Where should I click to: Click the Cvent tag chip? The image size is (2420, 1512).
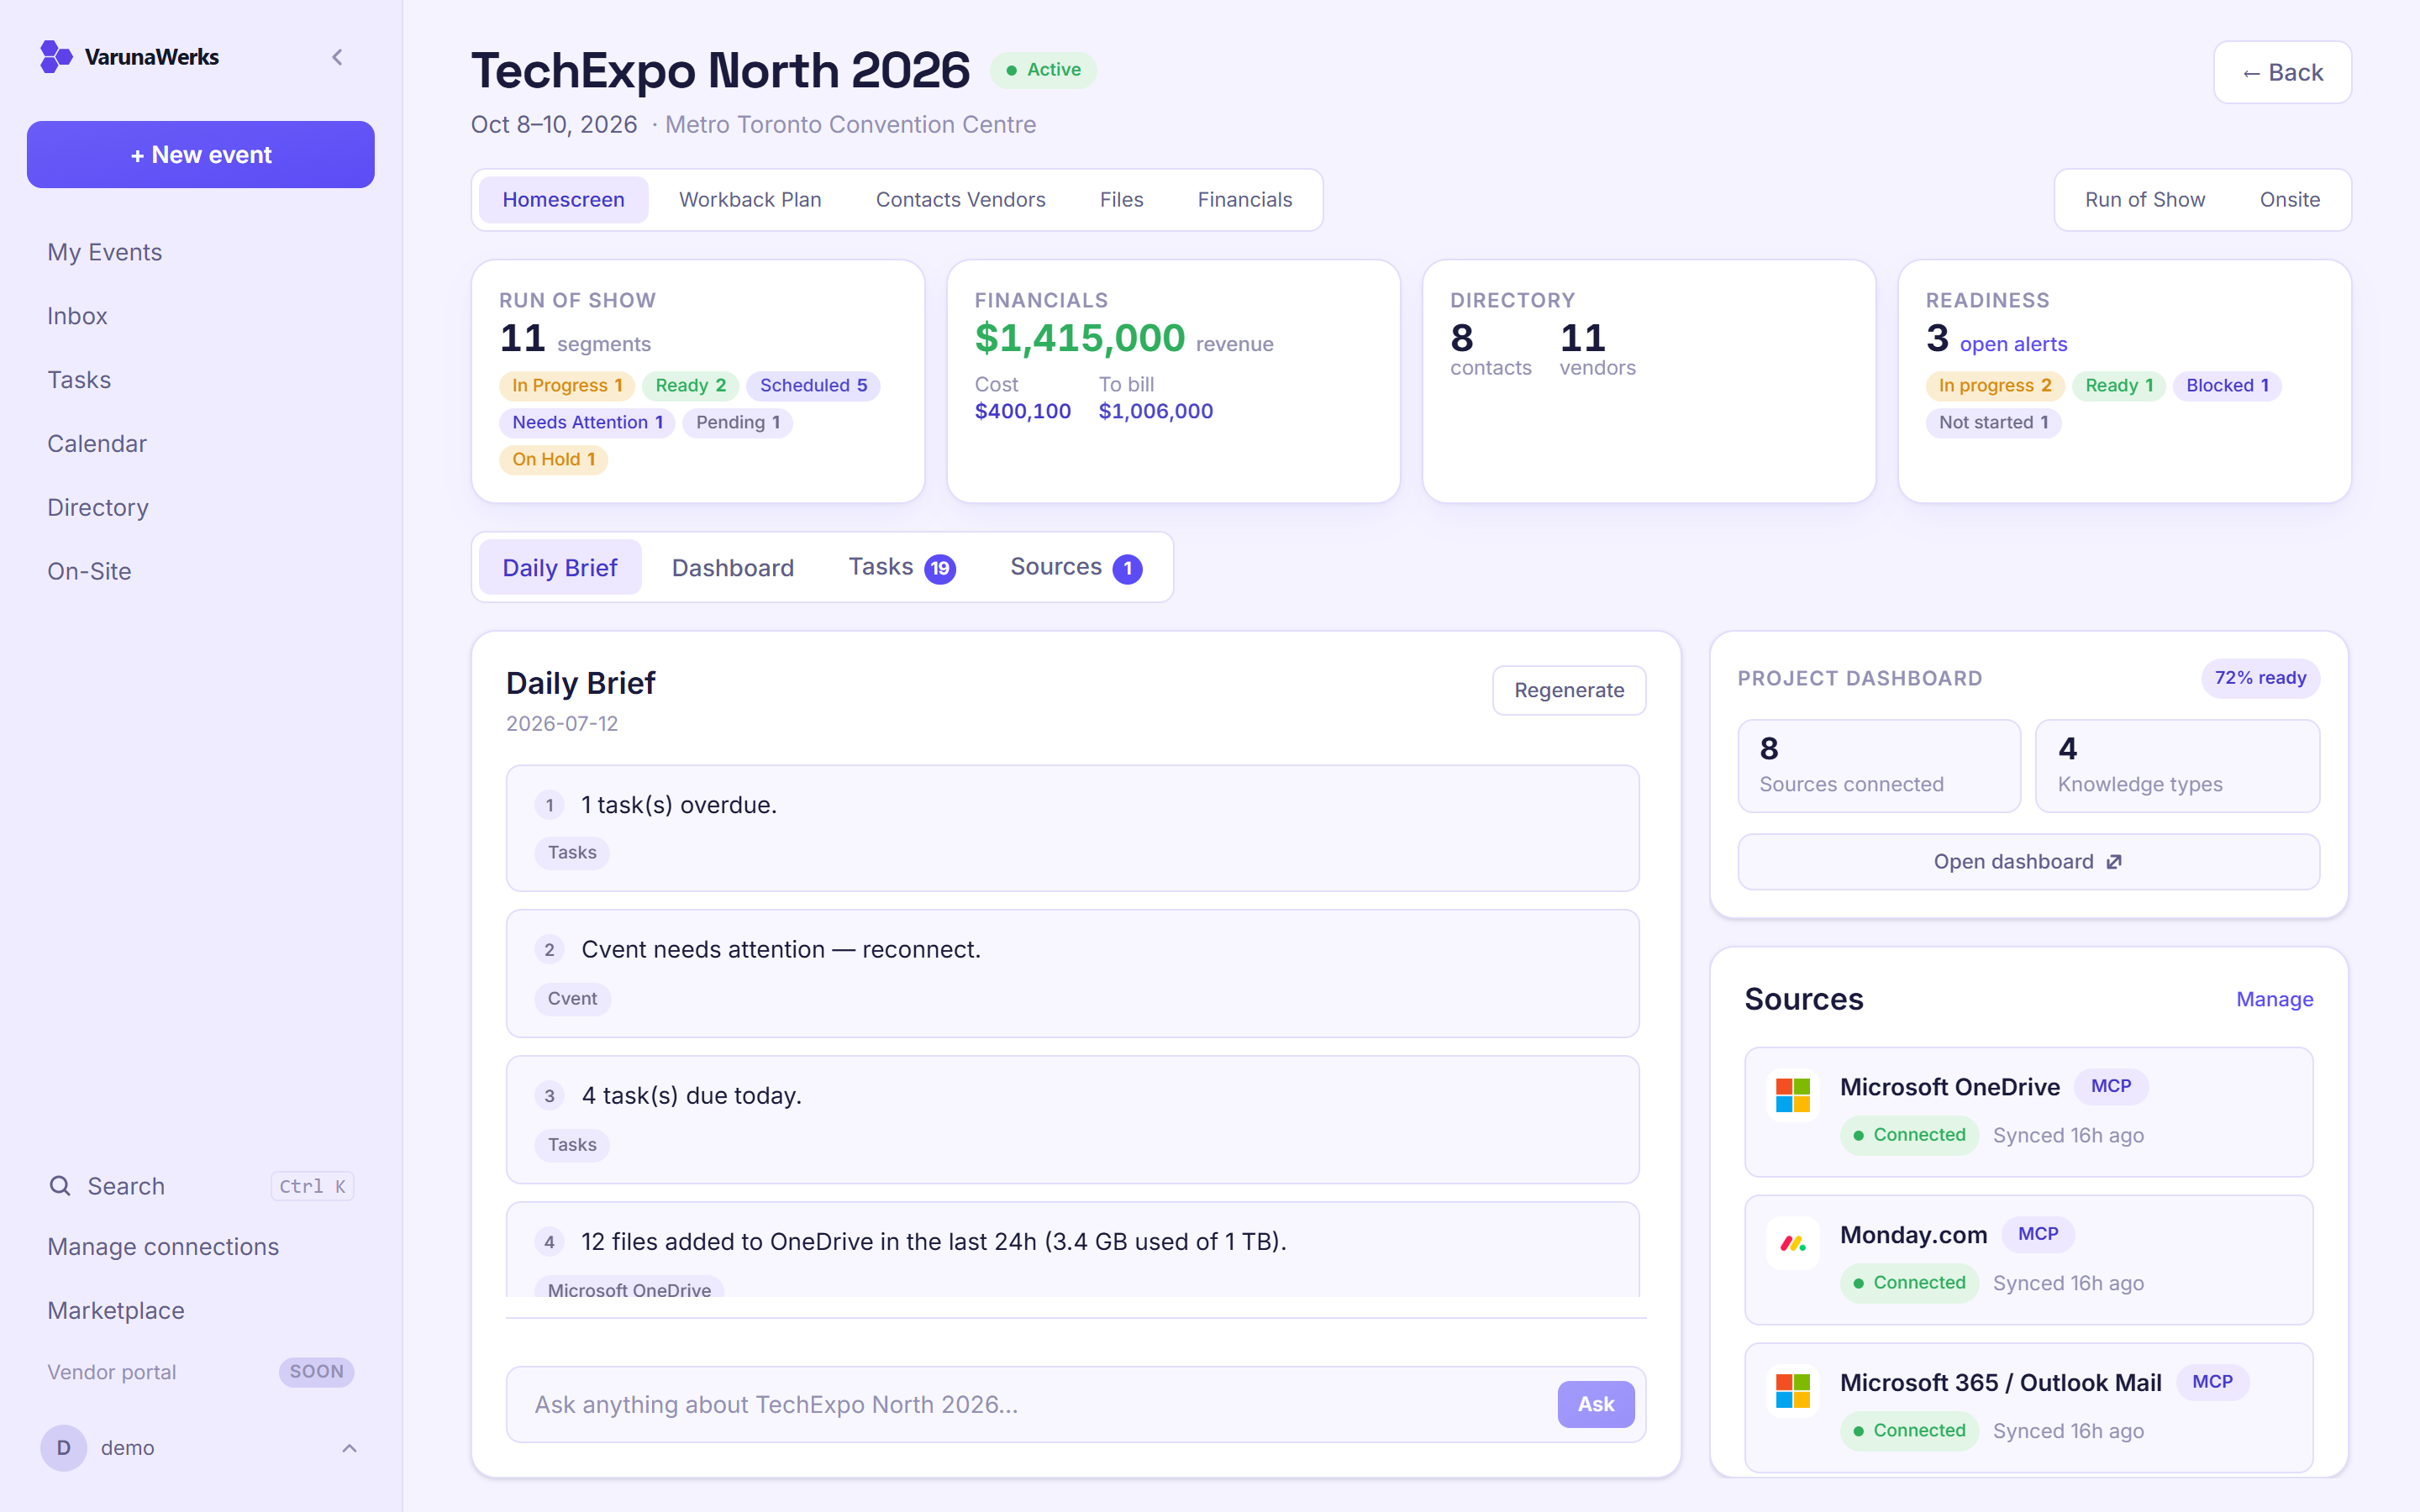(572, 999)
